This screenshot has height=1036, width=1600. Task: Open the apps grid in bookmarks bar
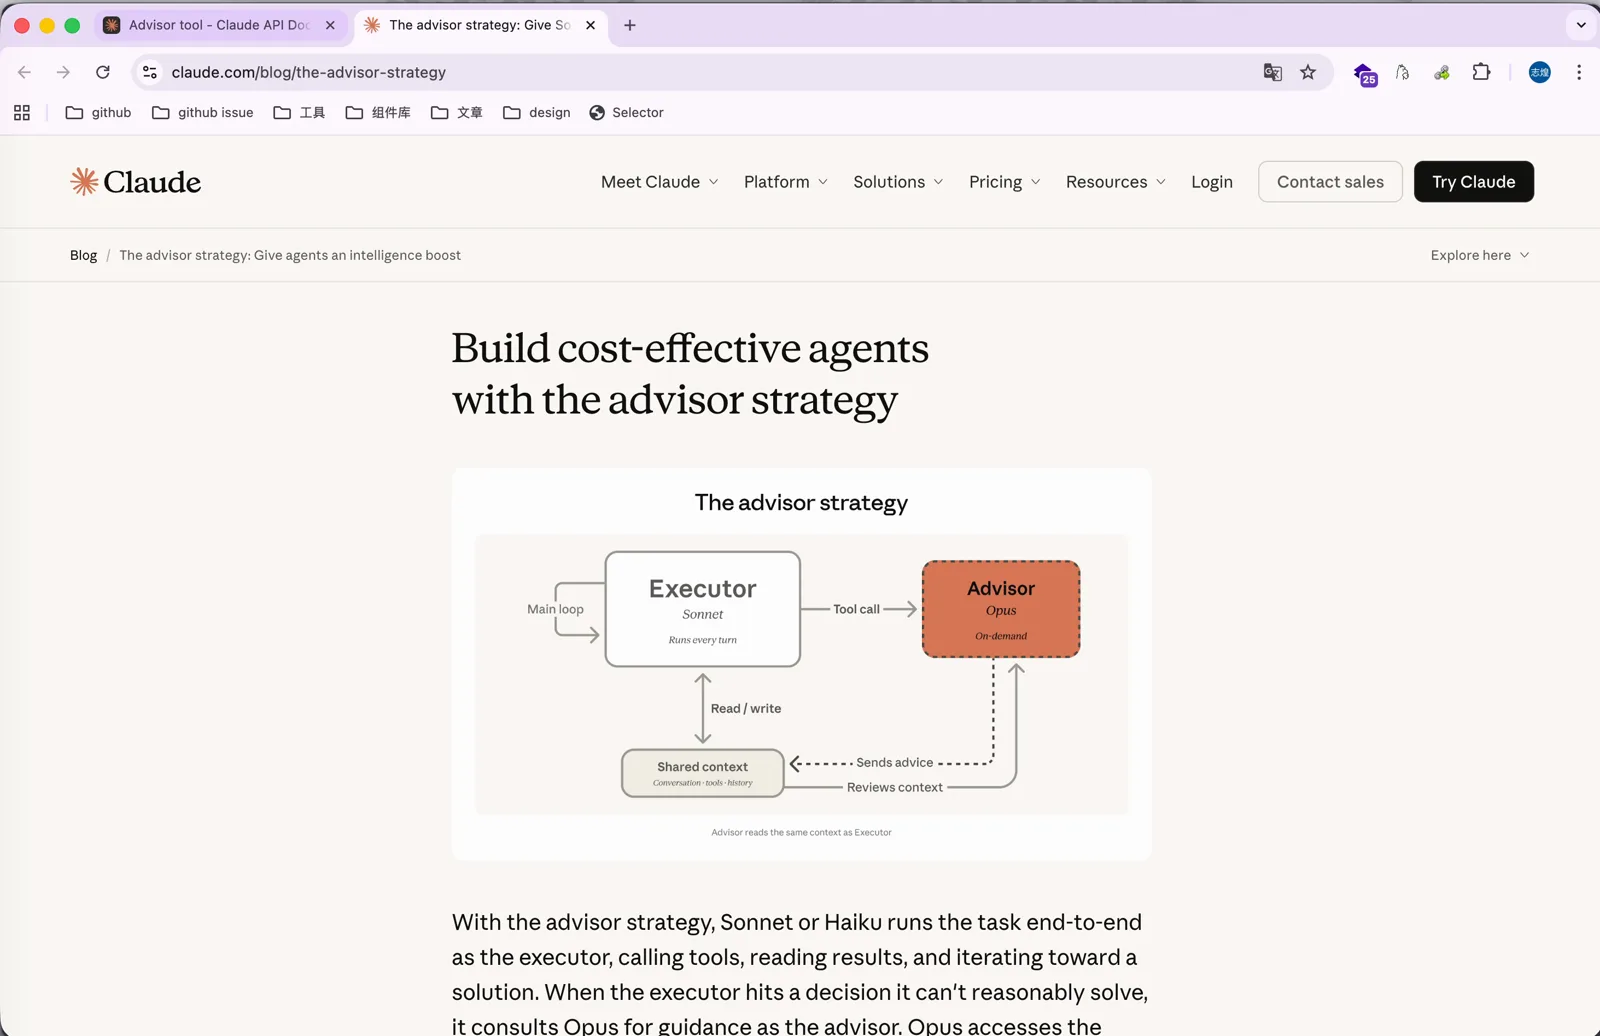pos(22,113)
